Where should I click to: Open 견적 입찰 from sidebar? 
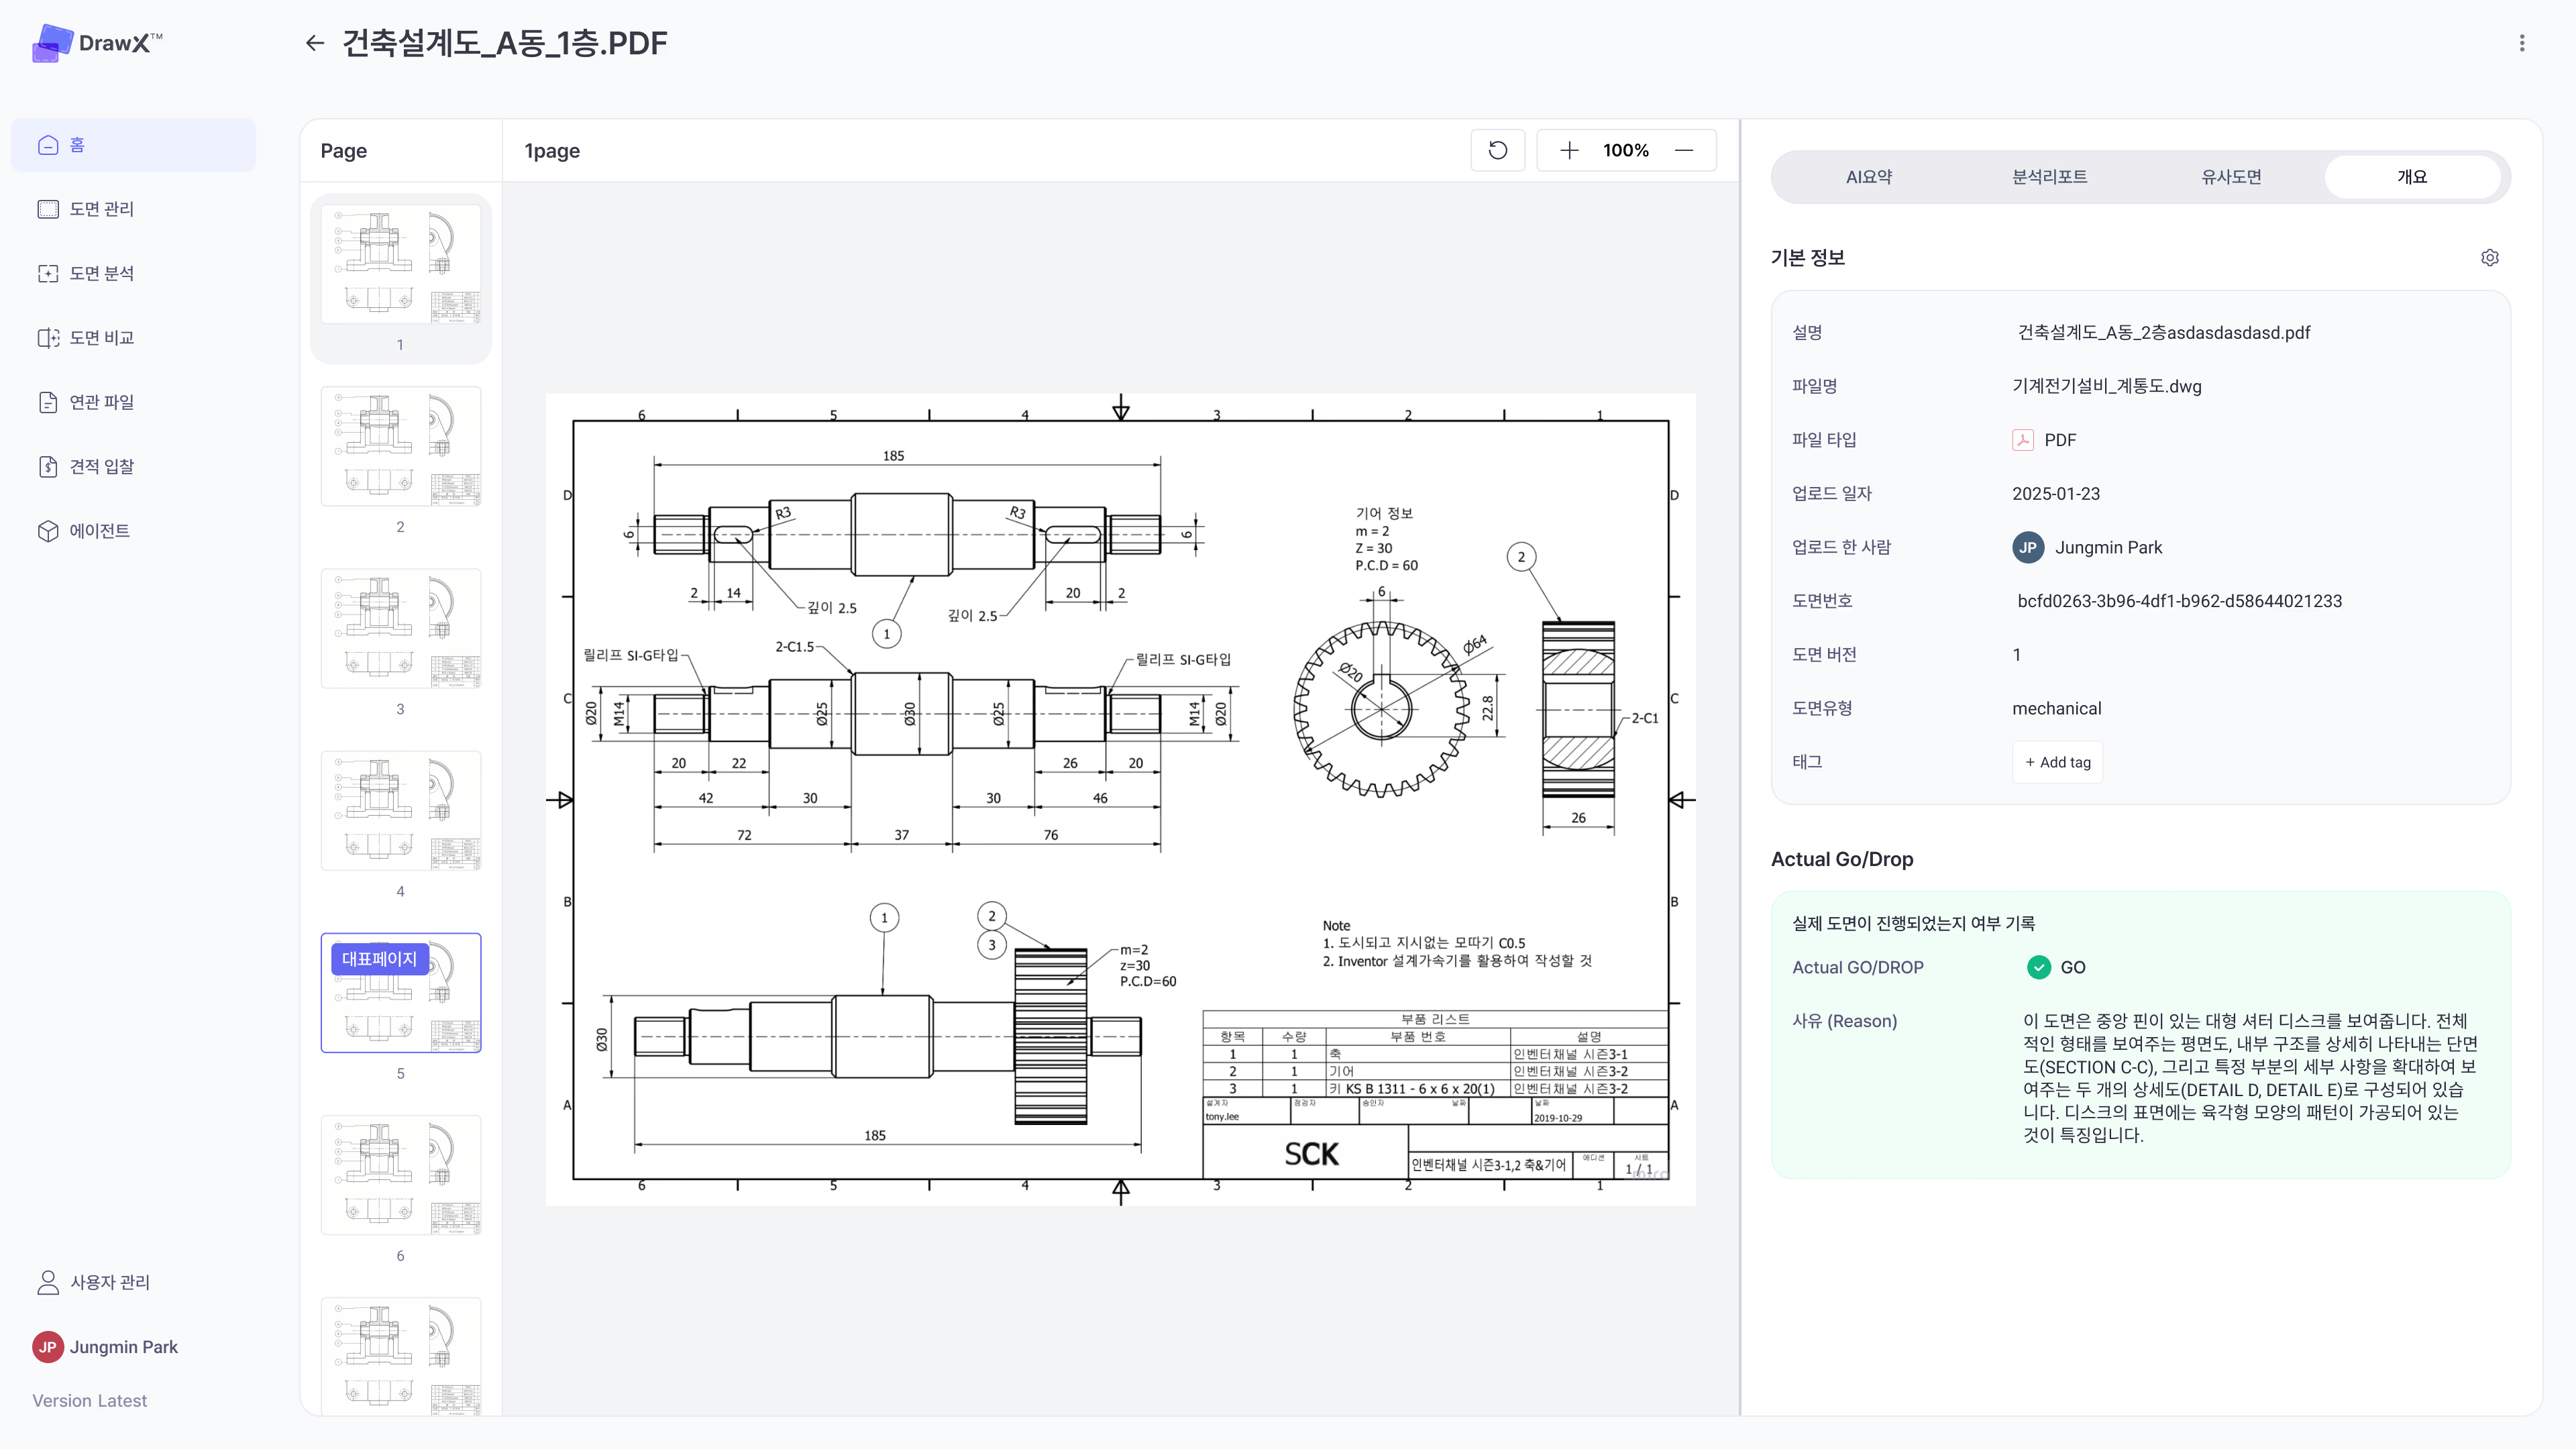click(x=101, y=467)
